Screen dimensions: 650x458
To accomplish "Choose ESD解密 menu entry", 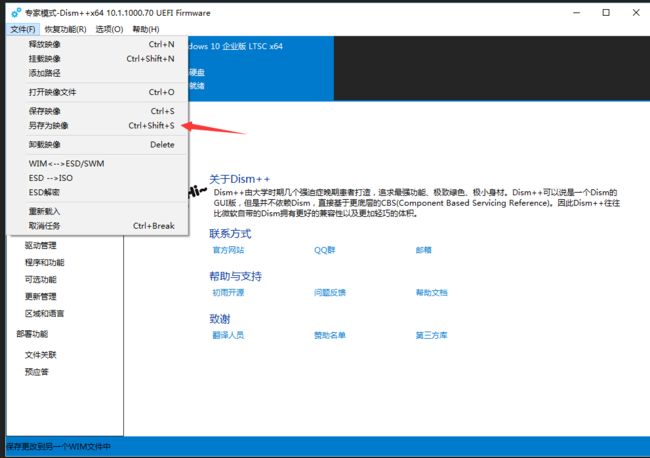I will point(98,192).
